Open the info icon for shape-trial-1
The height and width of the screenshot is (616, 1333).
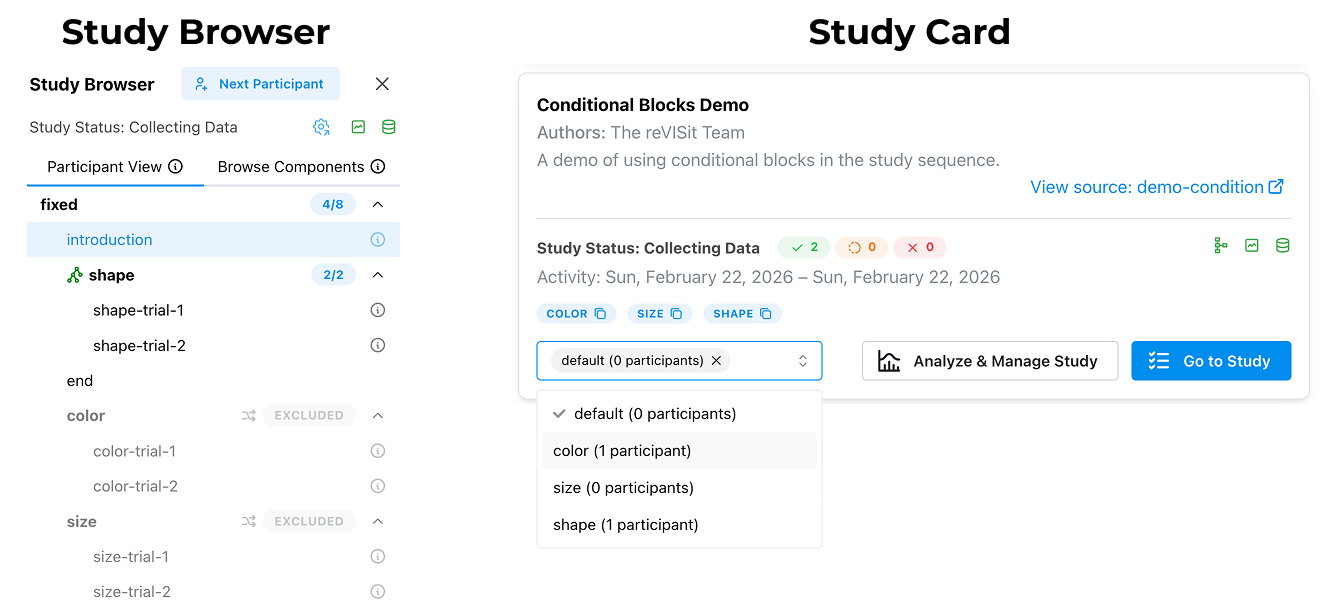click(x=377, y=310)
